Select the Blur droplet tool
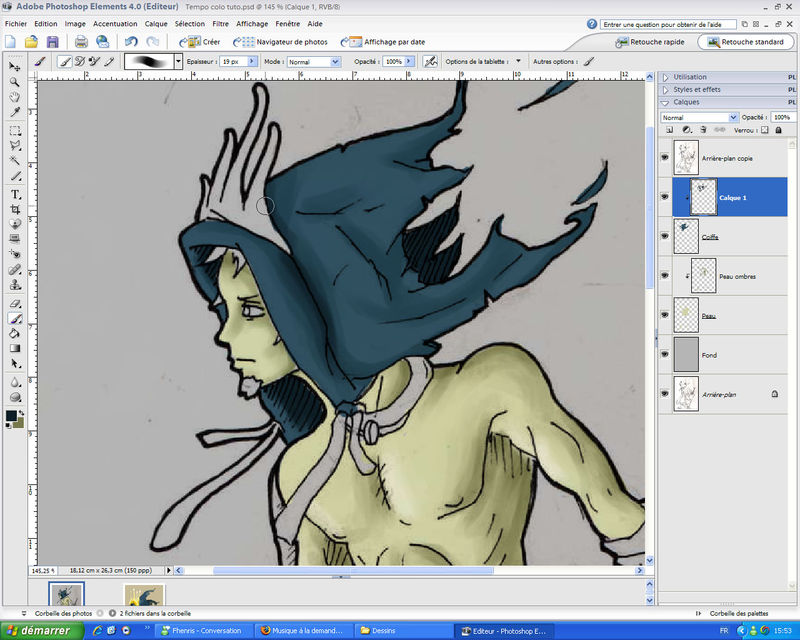 (x=15, y=382)
